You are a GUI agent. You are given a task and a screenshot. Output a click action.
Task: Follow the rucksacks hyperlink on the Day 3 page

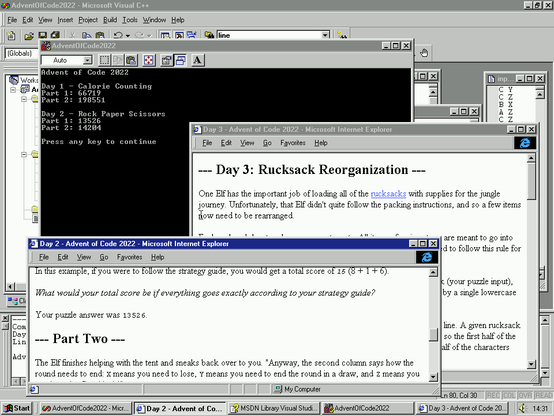[x=388, y=194]
